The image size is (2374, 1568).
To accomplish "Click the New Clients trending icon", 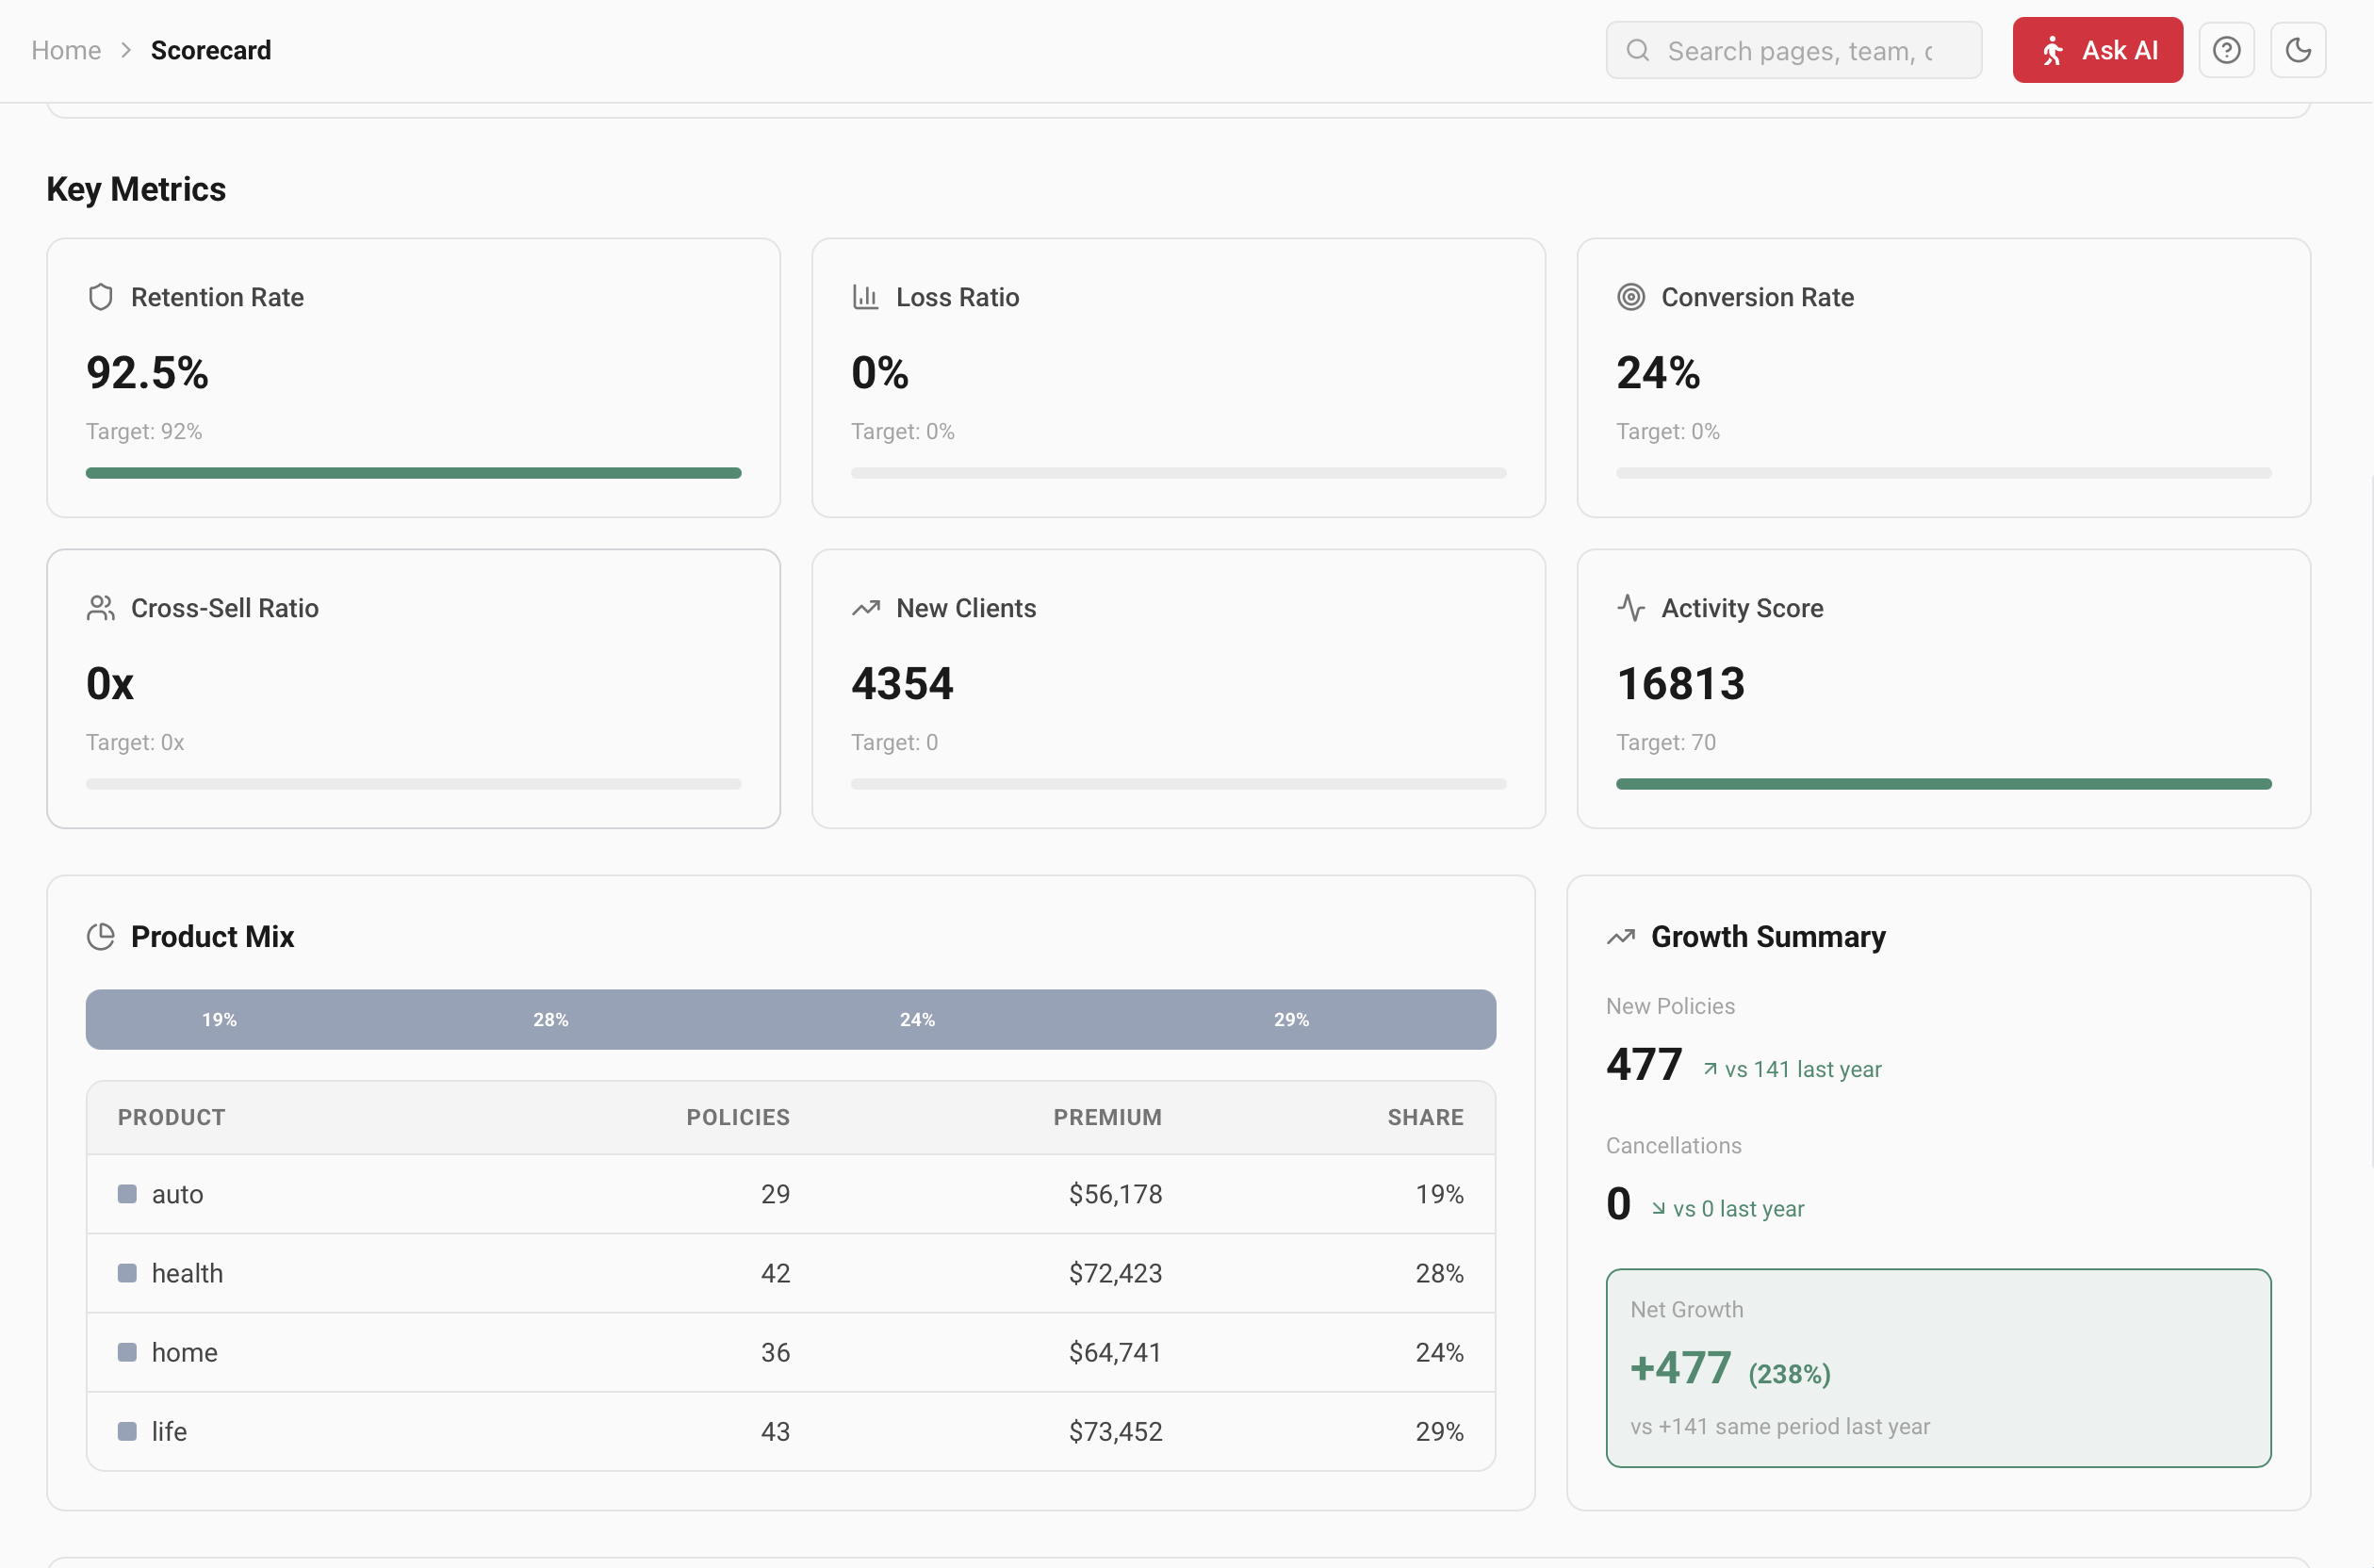I will (866, 608).
